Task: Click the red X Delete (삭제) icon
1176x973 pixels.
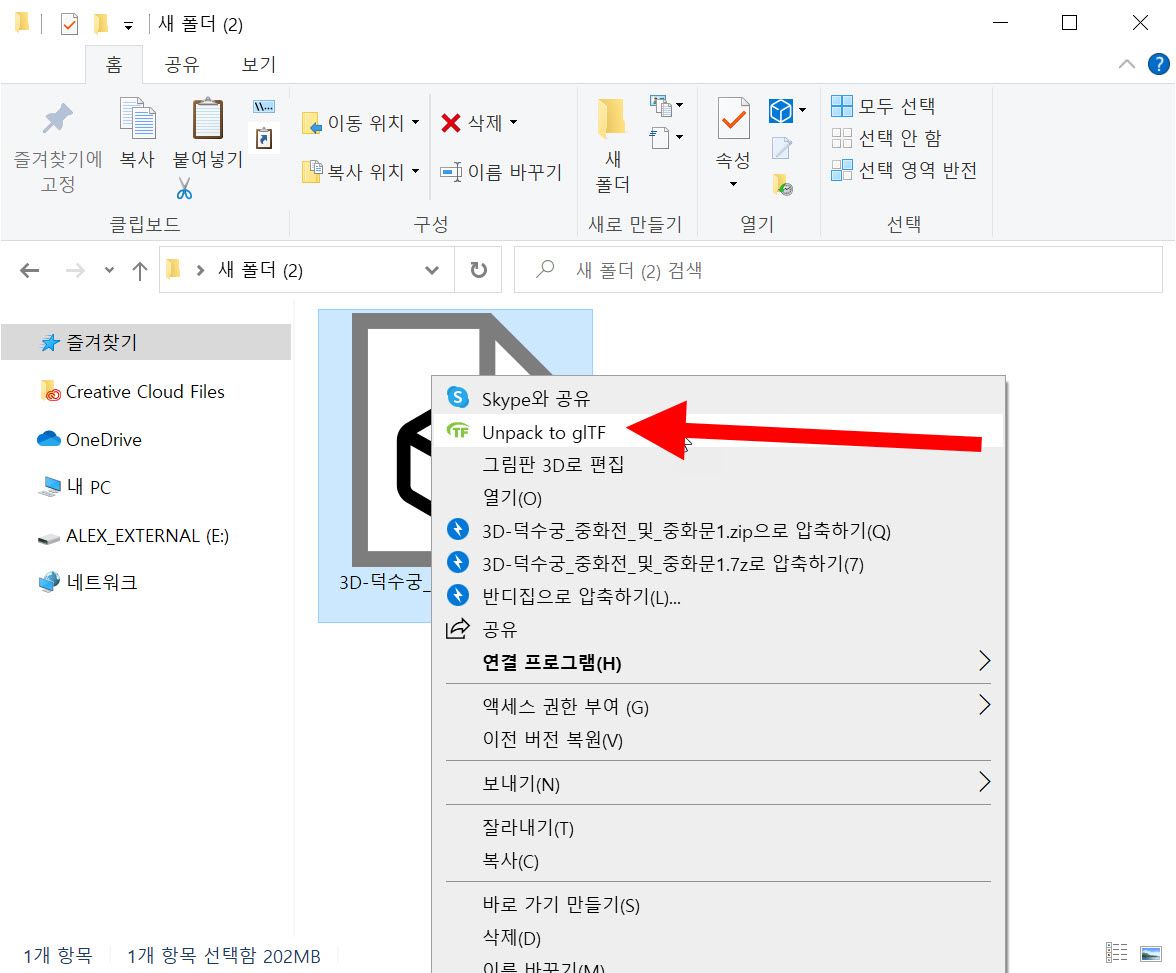Action: [x=451, y=122]
